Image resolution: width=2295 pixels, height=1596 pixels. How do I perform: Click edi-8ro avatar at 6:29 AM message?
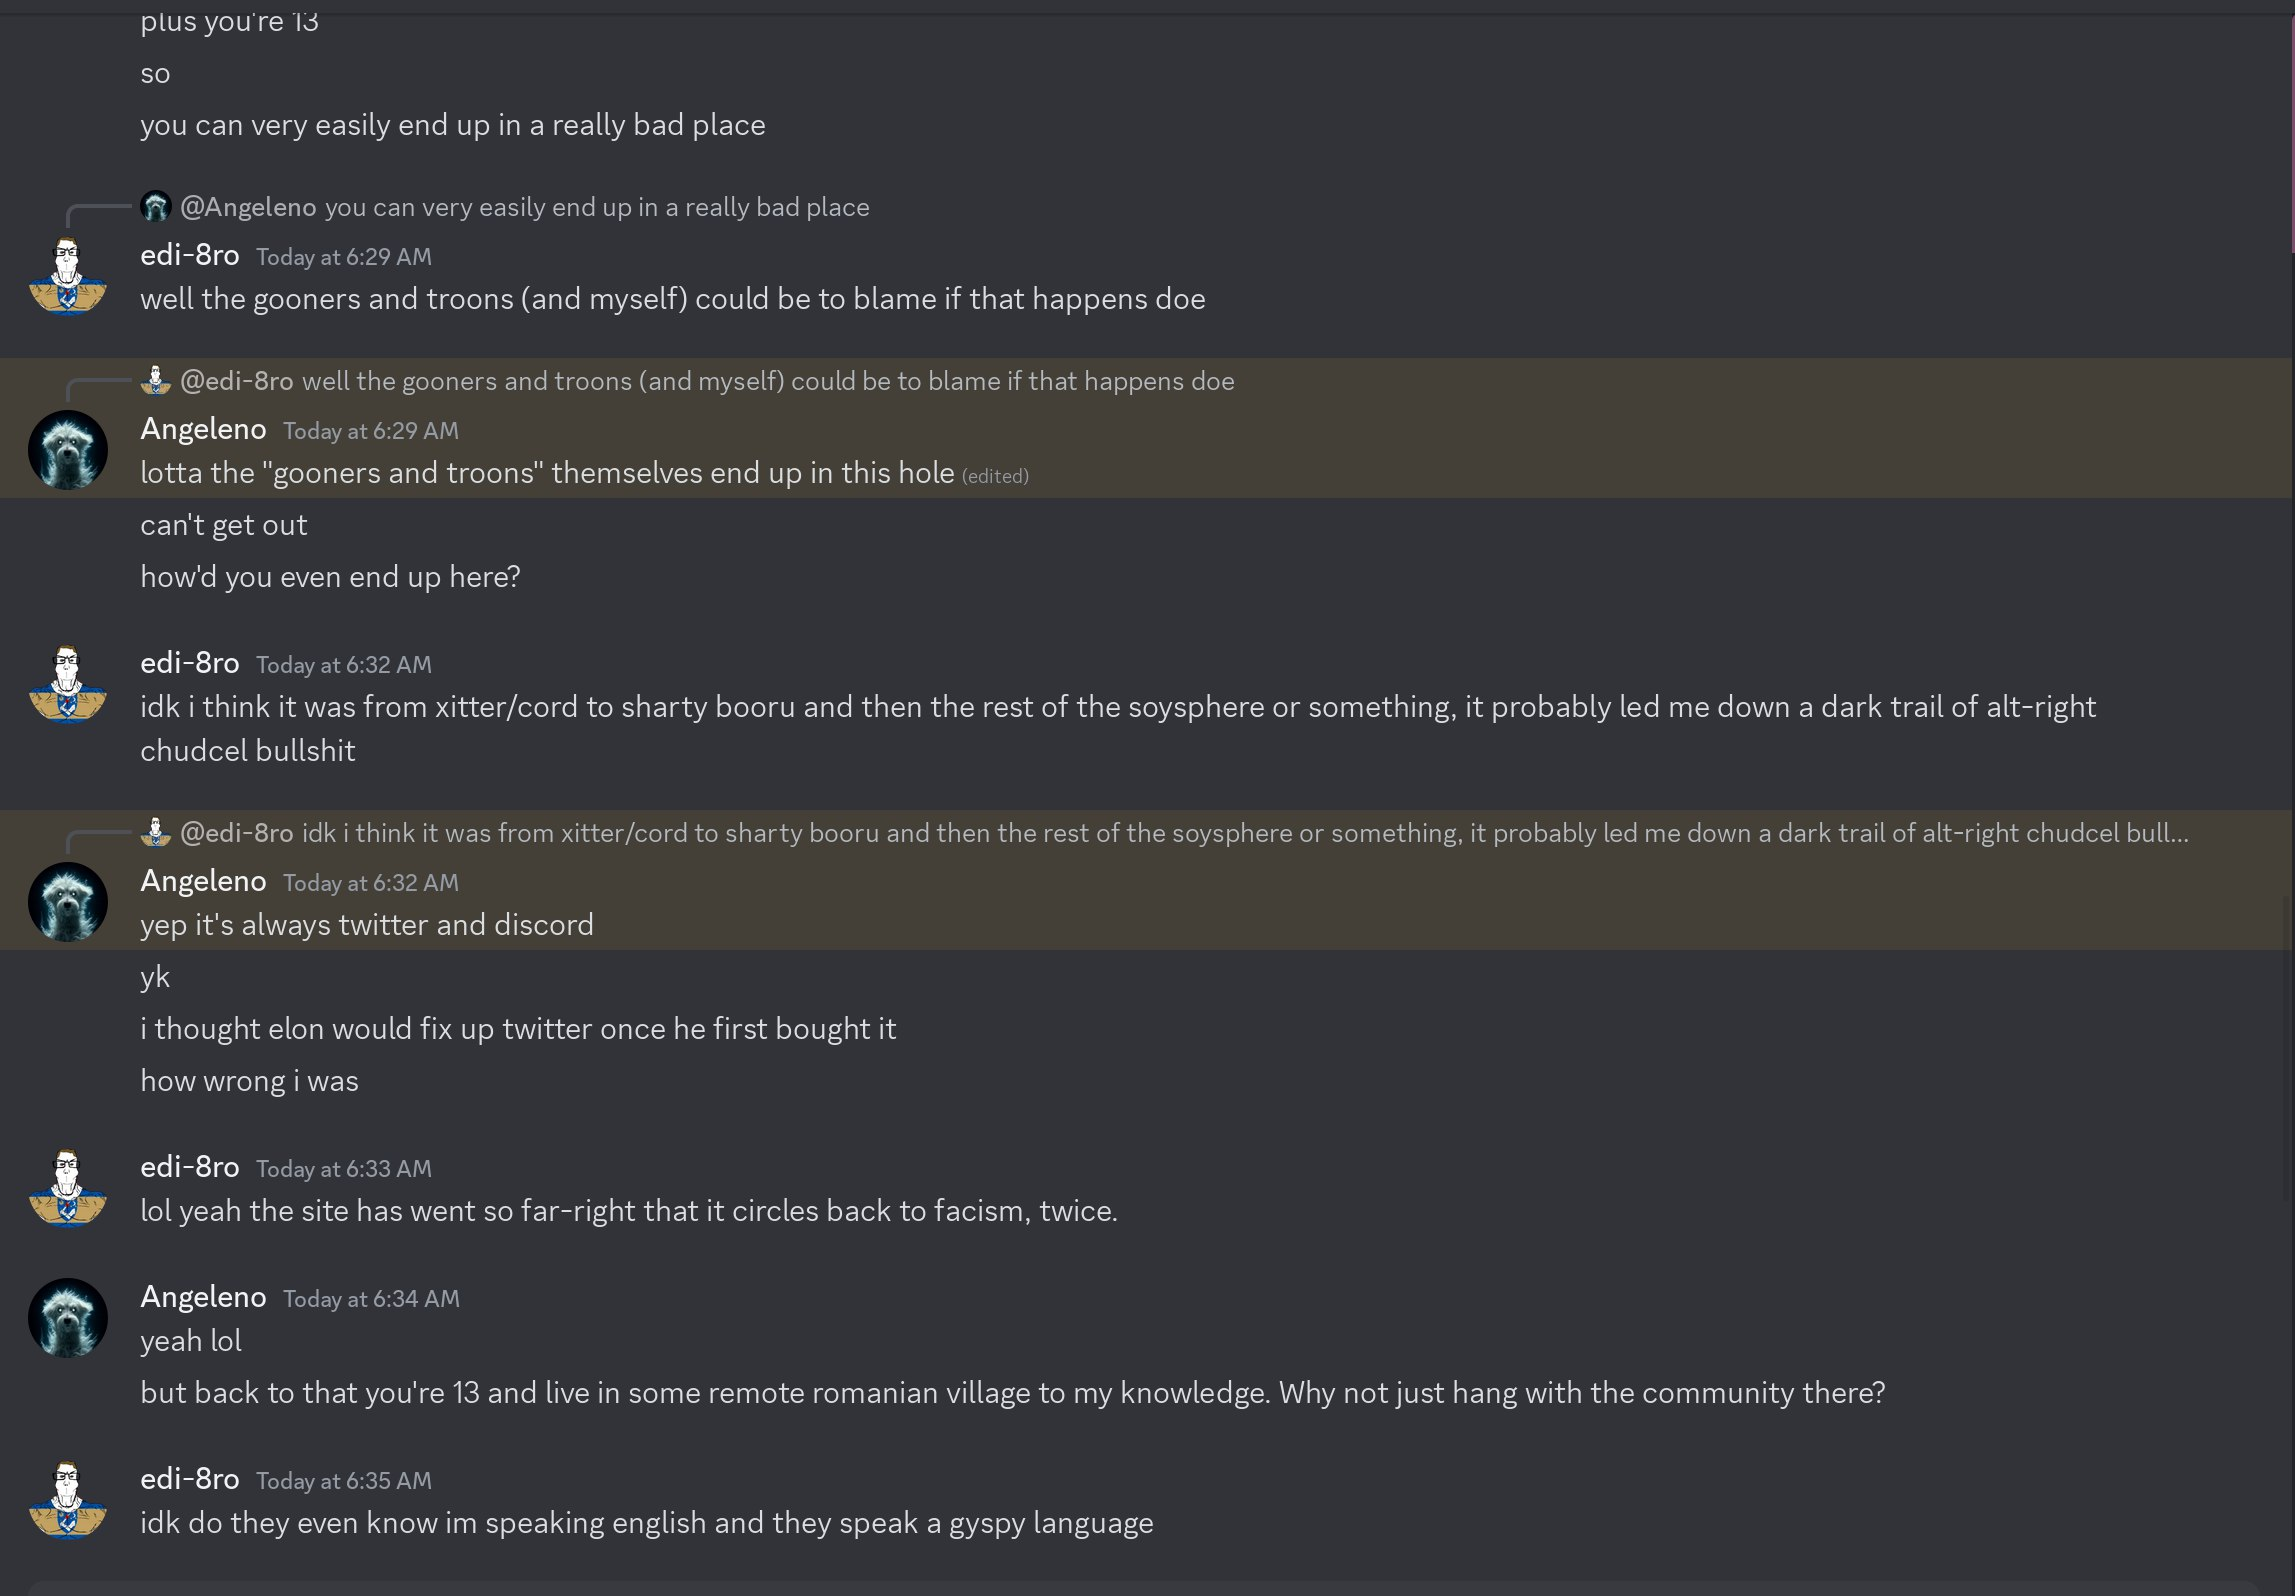[67, 277]
